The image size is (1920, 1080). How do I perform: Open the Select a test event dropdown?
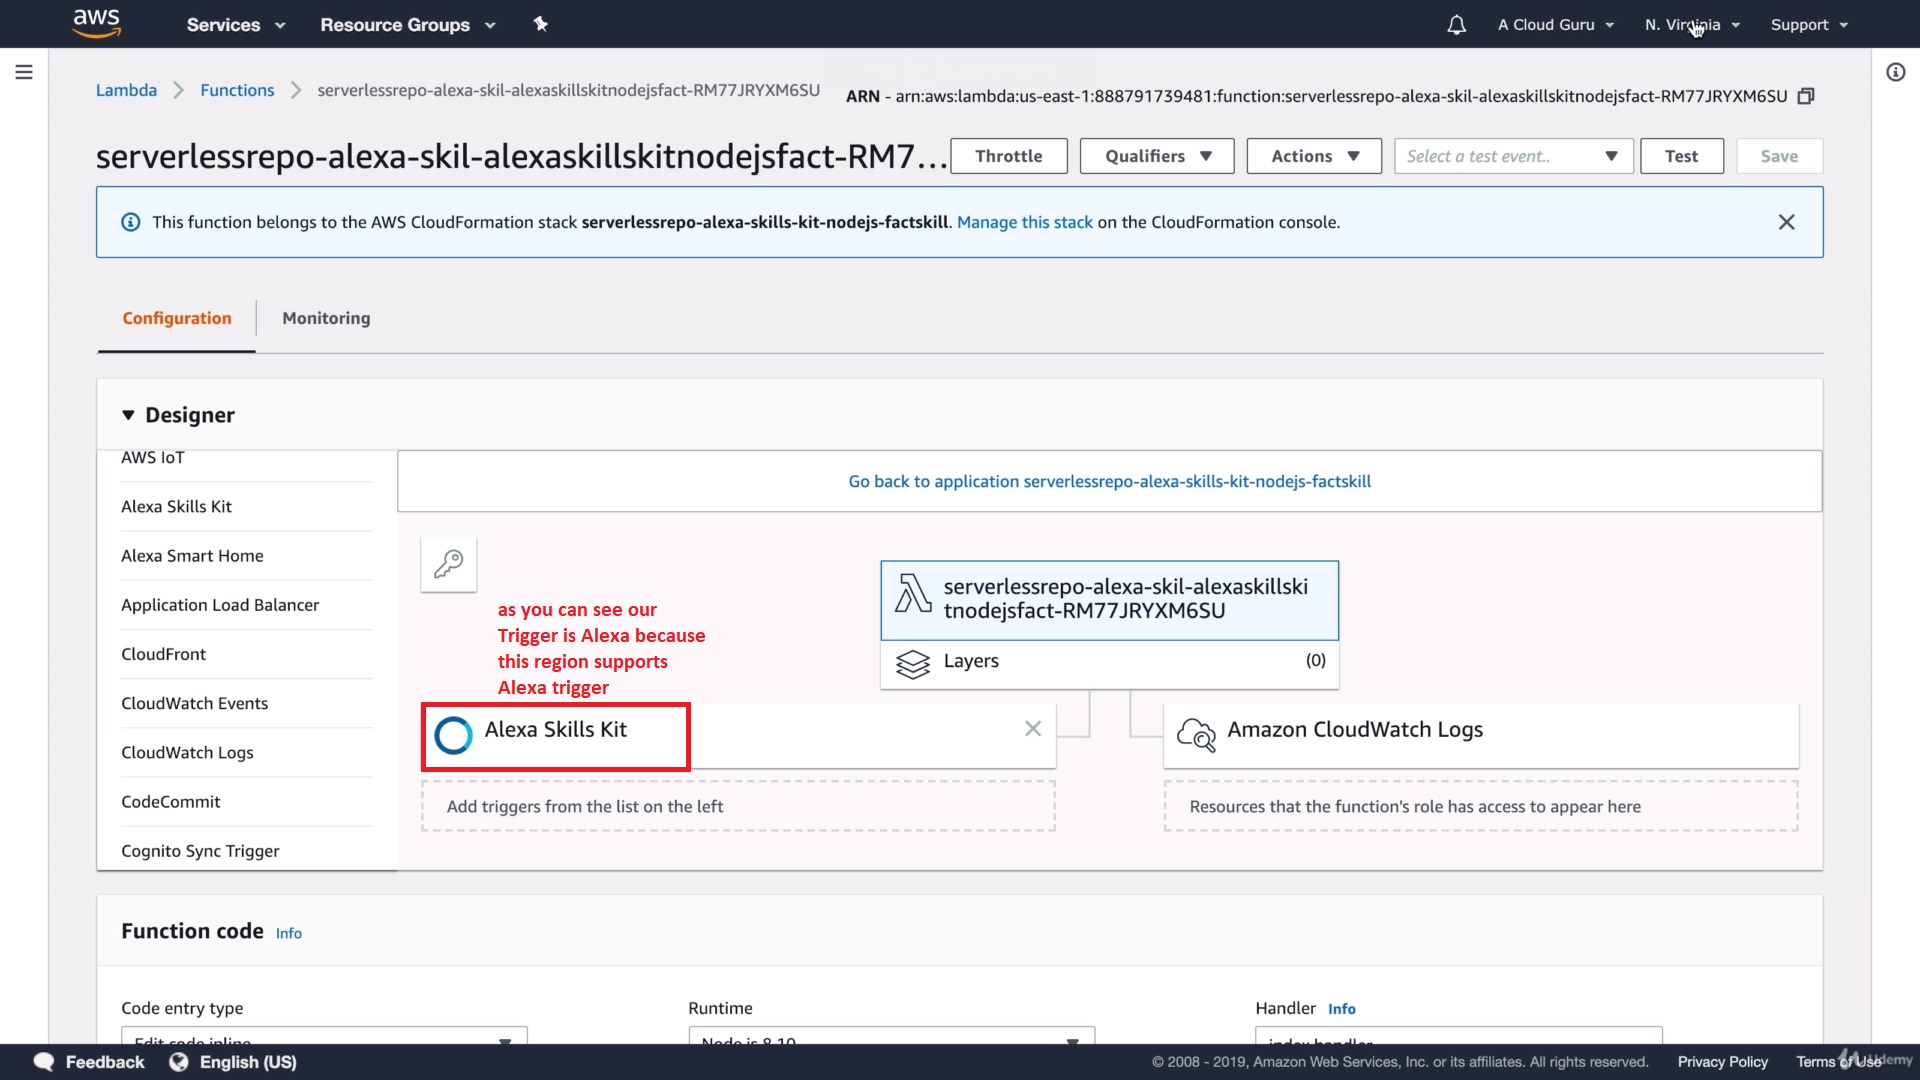tap(1512, 156)
